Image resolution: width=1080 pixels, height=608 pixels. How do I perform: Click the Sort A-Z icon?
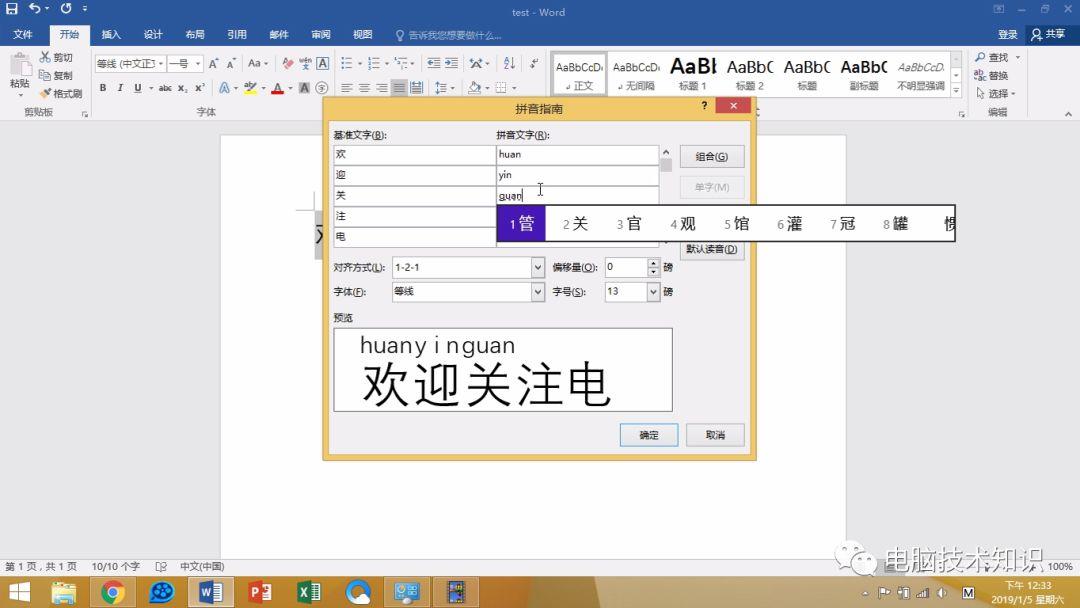(x=509, y=63)
